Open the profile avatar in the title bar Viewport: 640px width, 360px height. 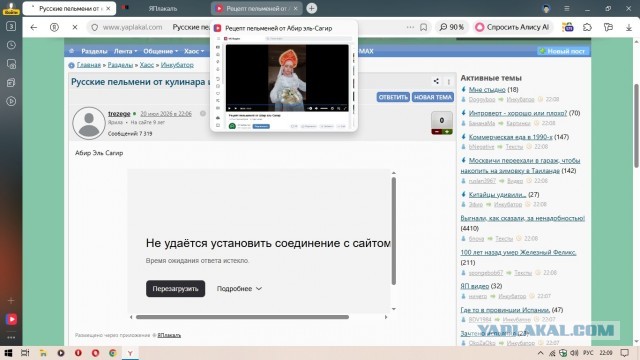546,9
